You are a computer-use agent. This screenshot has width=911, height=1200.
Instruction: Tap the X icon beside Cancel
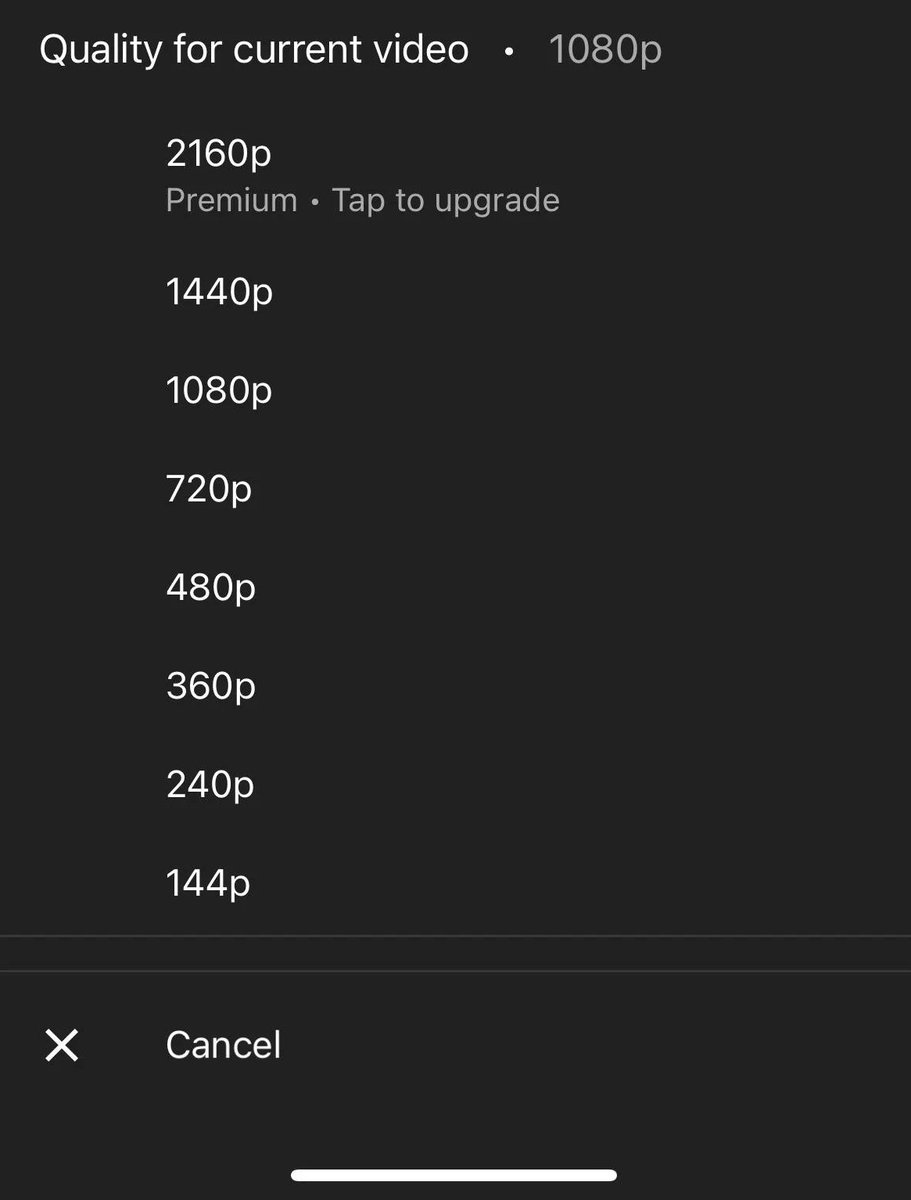tap(62, 1045)
